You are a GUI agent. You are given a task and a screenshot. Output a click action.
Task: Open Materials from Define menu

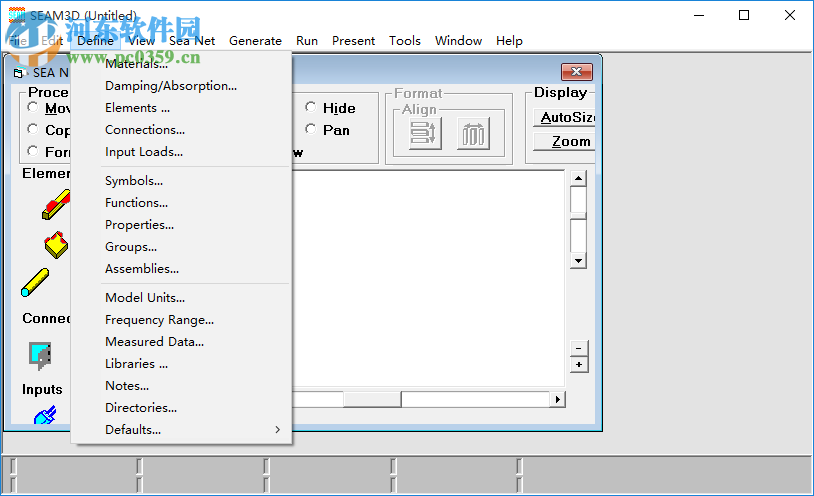pyautogui.click(x=181, y=64)
